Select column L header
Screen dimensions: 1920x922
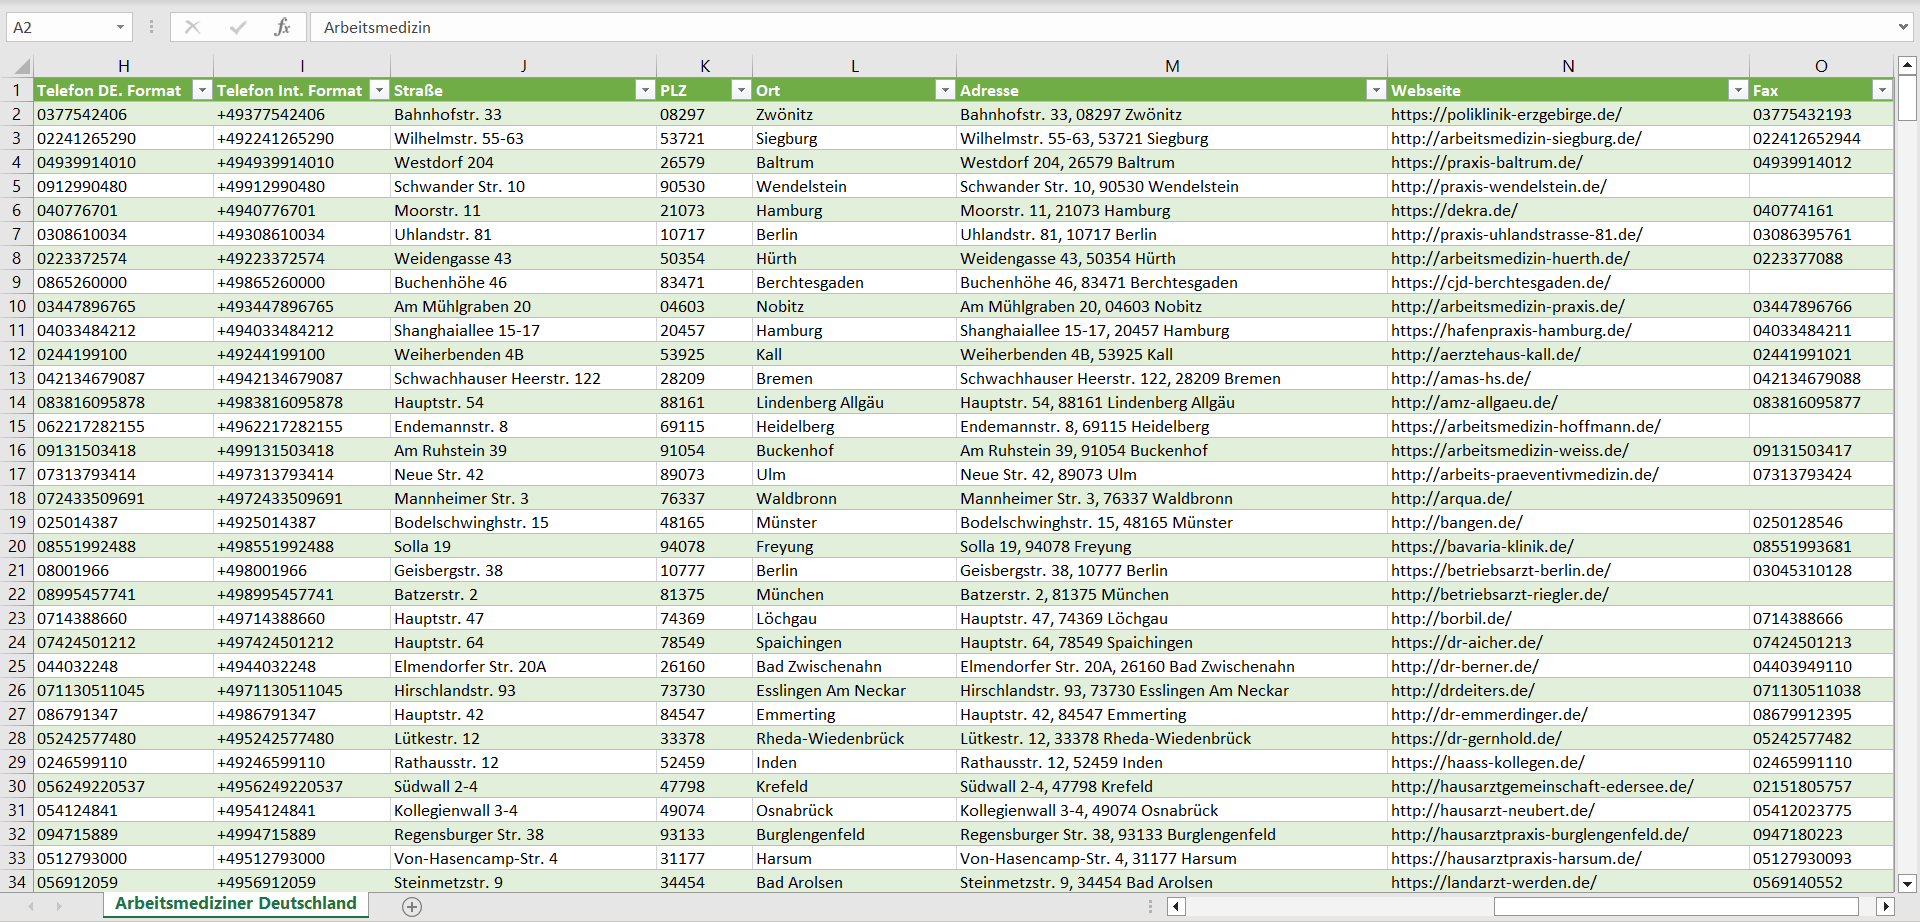855,66
